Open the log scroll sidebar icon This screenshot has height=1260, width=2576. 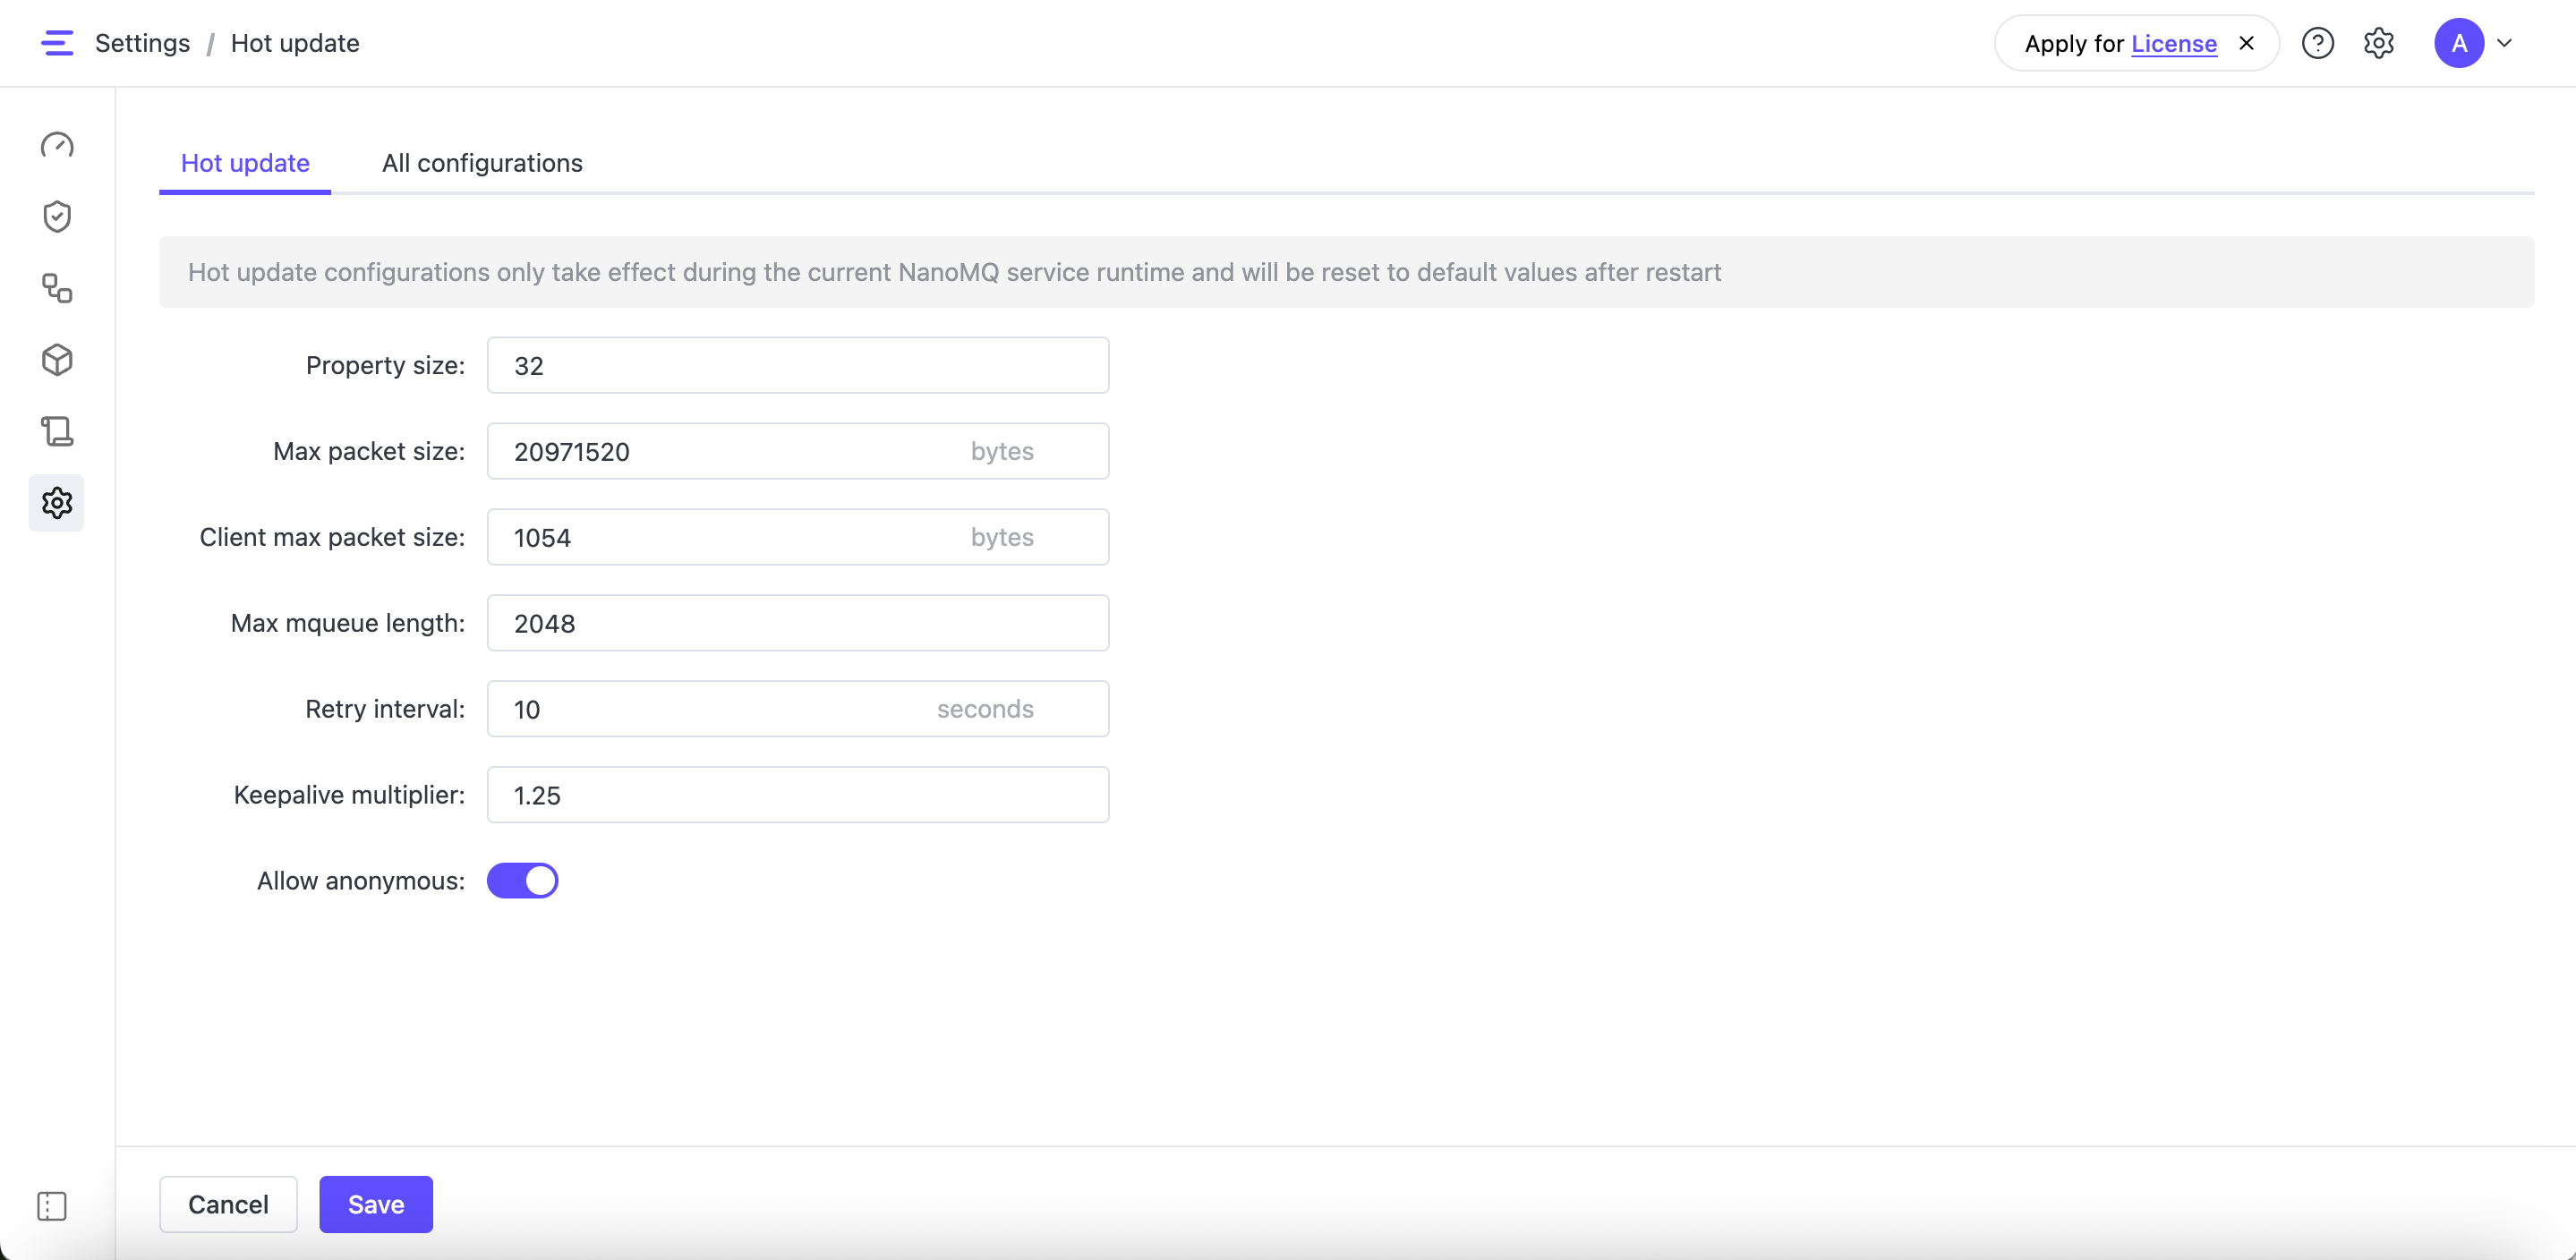(x=57, y=432)
